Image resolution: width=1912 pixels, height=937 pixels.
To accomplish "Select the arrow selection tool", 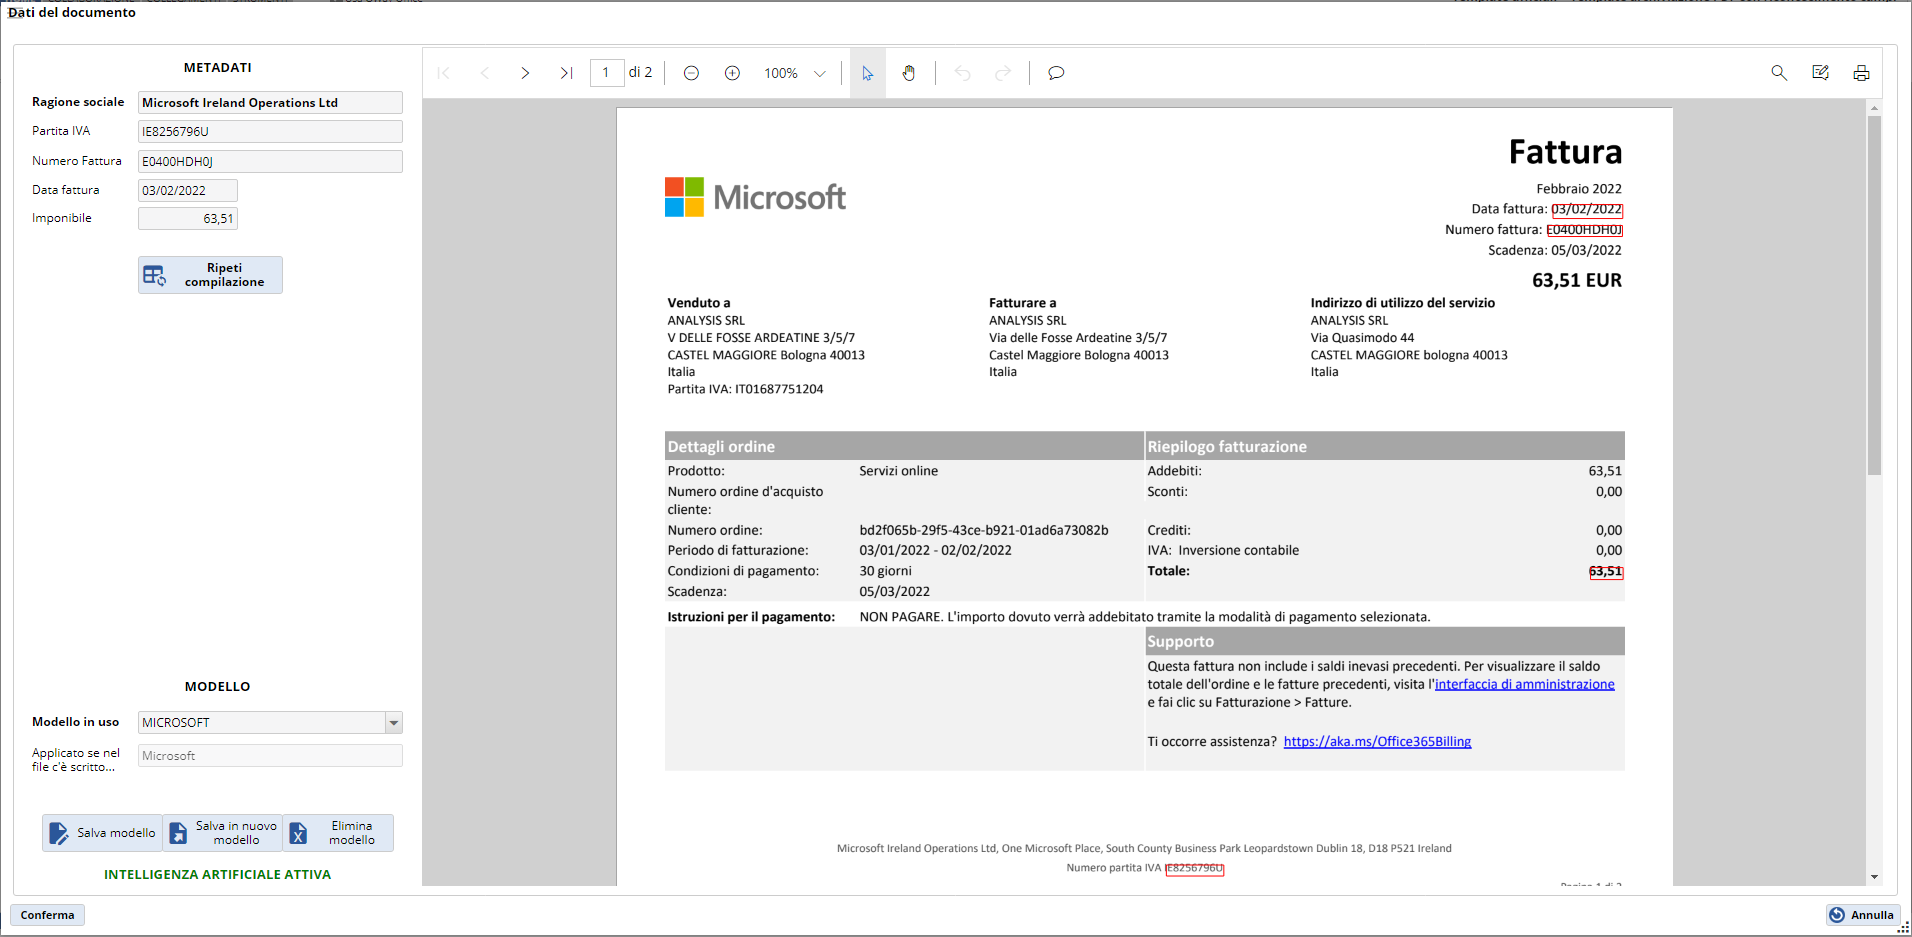I will 867,73.
